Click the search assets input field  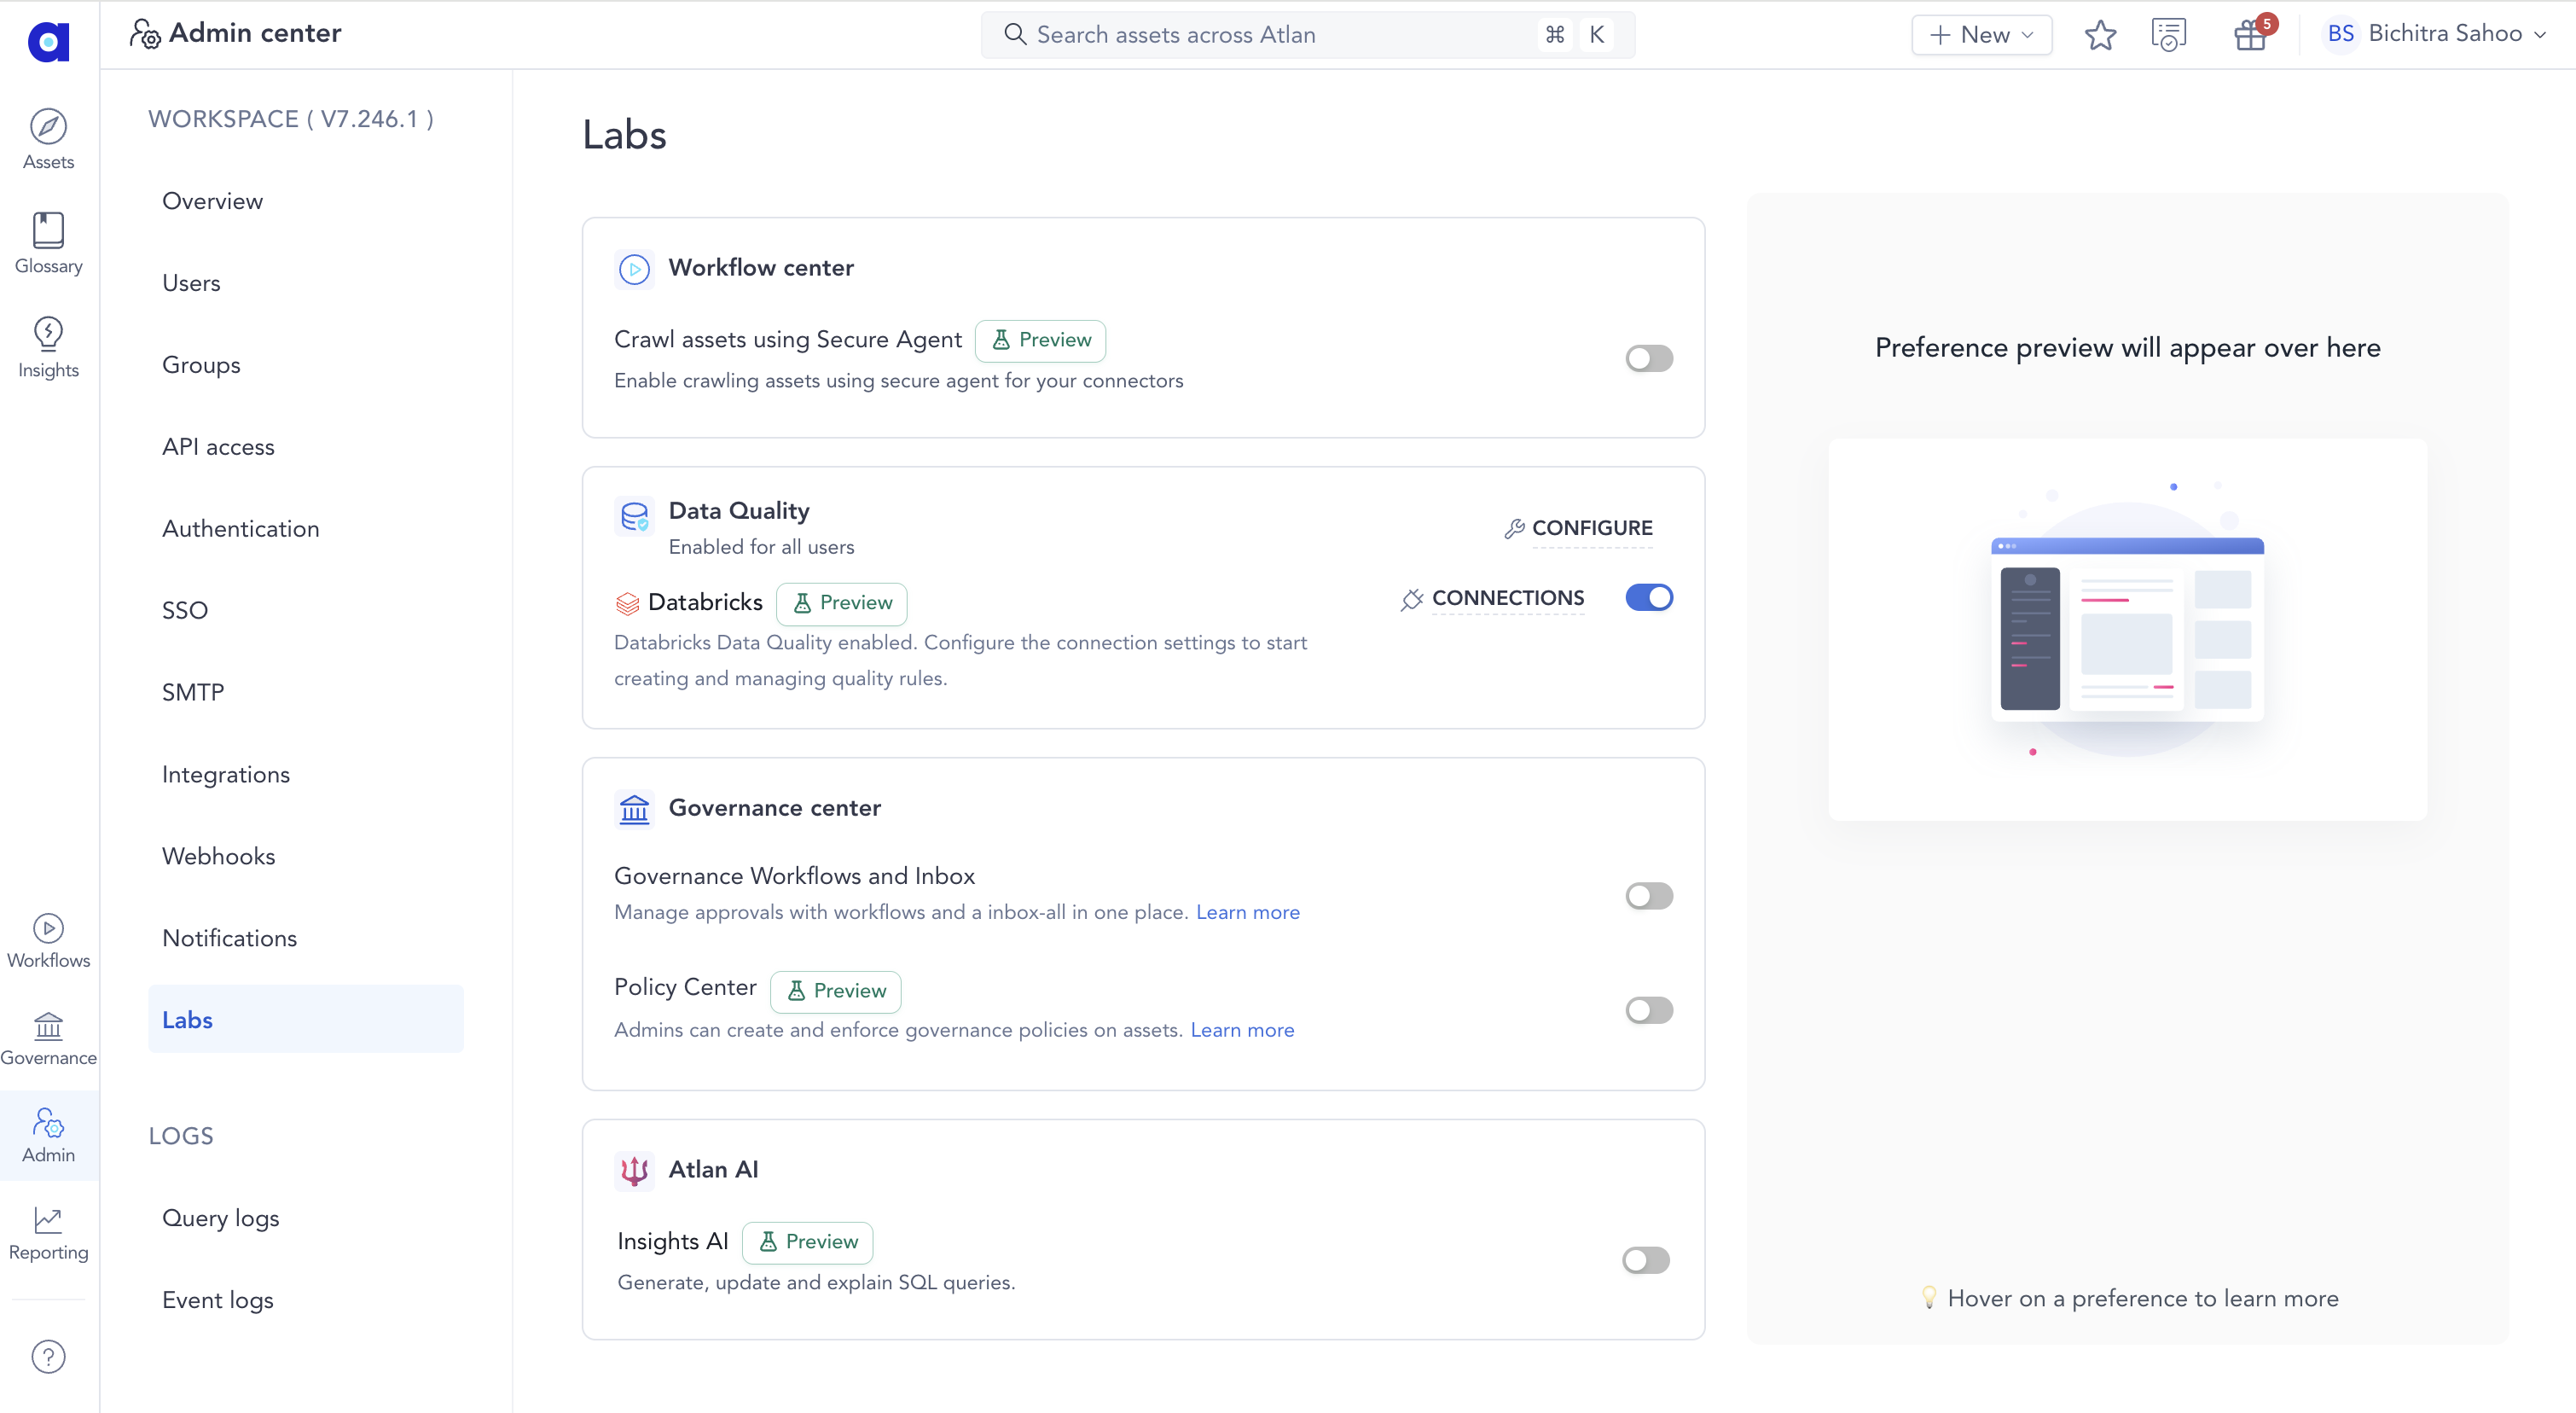pyautogui.click(x=1250, y=34)
